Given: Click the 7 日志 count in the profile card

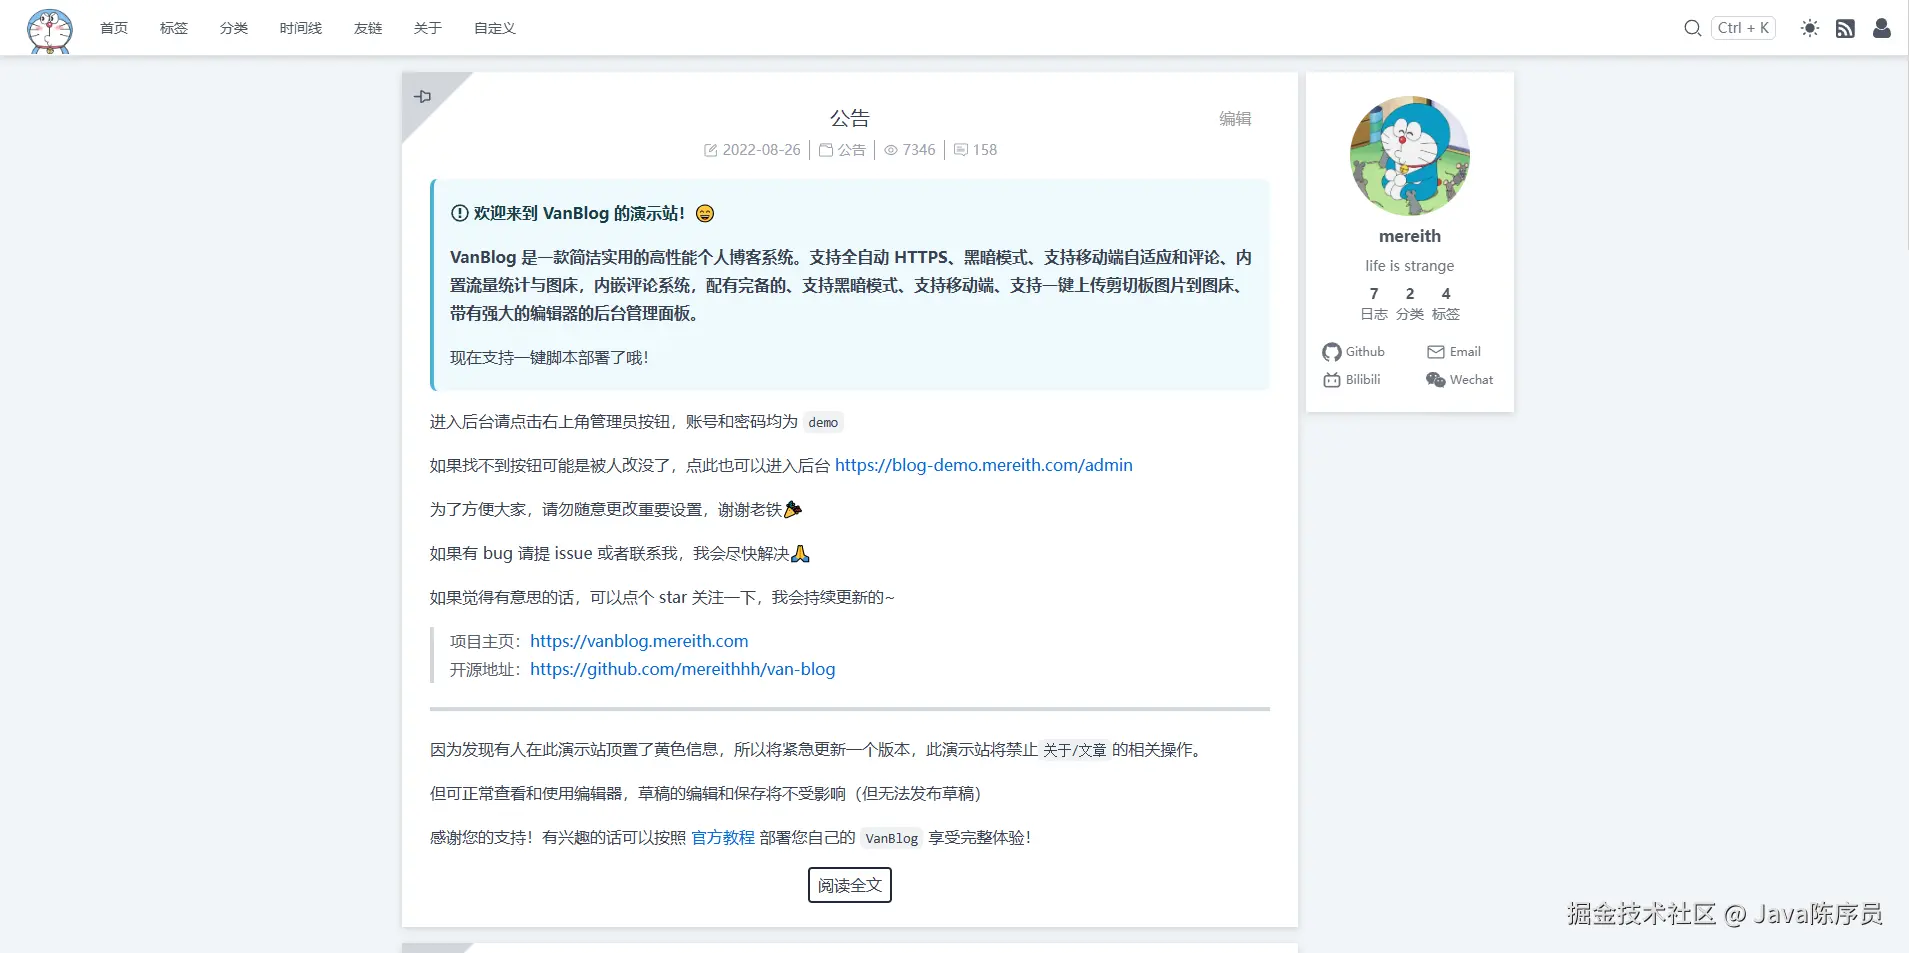Looking at the screenshot, I should (1374, 303).
